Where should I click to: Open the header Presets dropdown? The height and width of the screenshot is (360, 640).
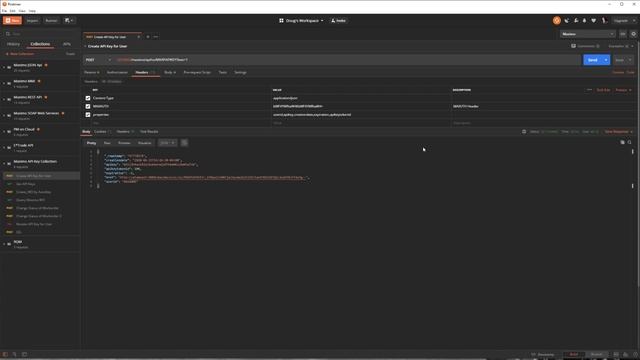click(623, 90)
